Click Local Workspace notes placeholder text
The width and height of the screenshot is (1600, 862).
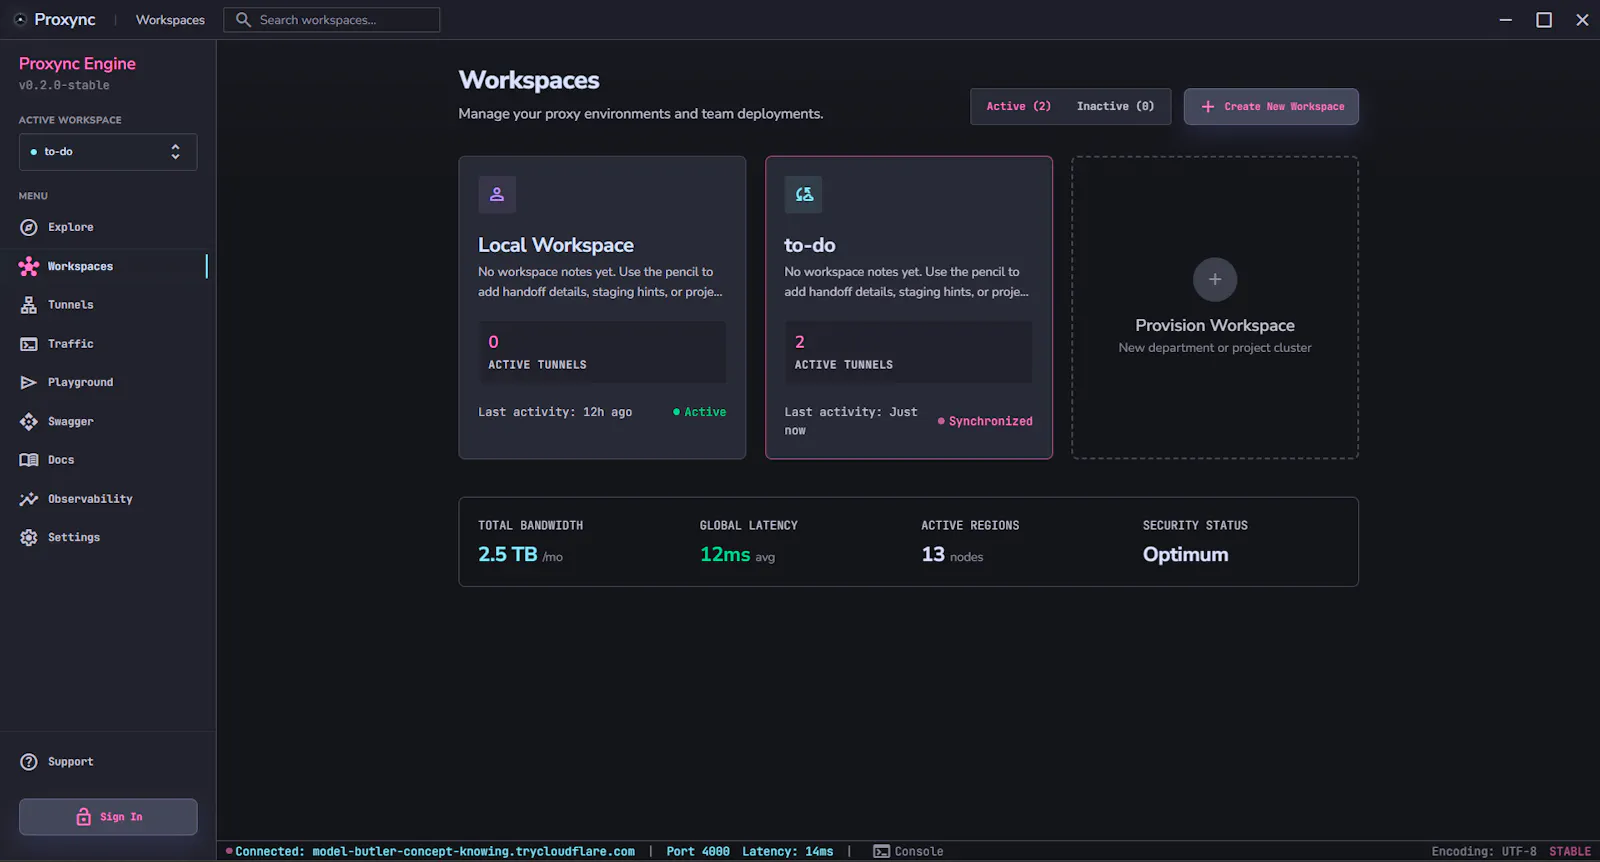coord(600,282)
